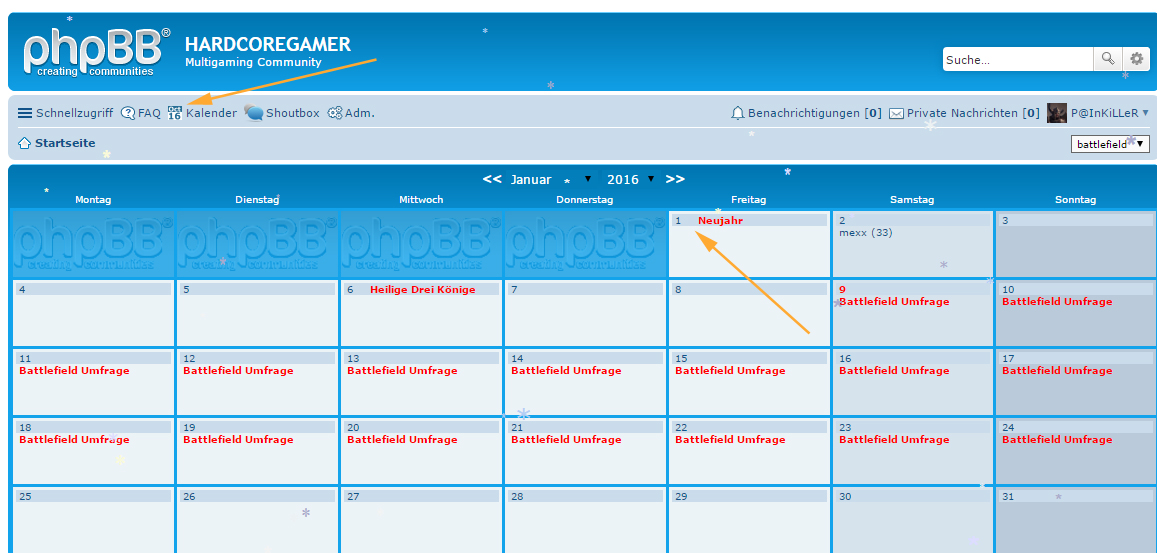This screenshot has width=1157, height=553.
Task: Click the Schnellzugriff hamburger icon
Action: click(x=25, y=113)
